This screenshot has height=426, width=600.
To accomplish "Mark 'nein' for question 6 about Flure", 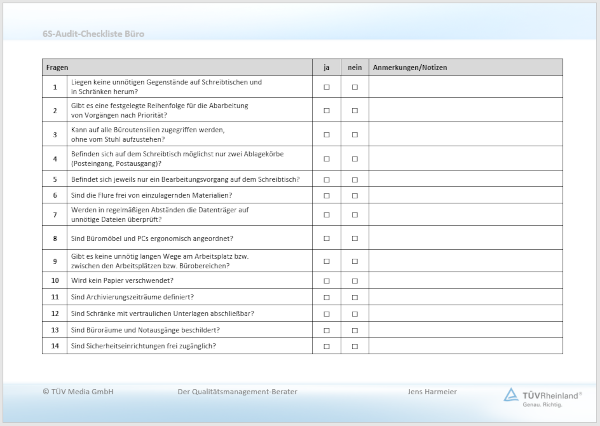I will point(355,196).
